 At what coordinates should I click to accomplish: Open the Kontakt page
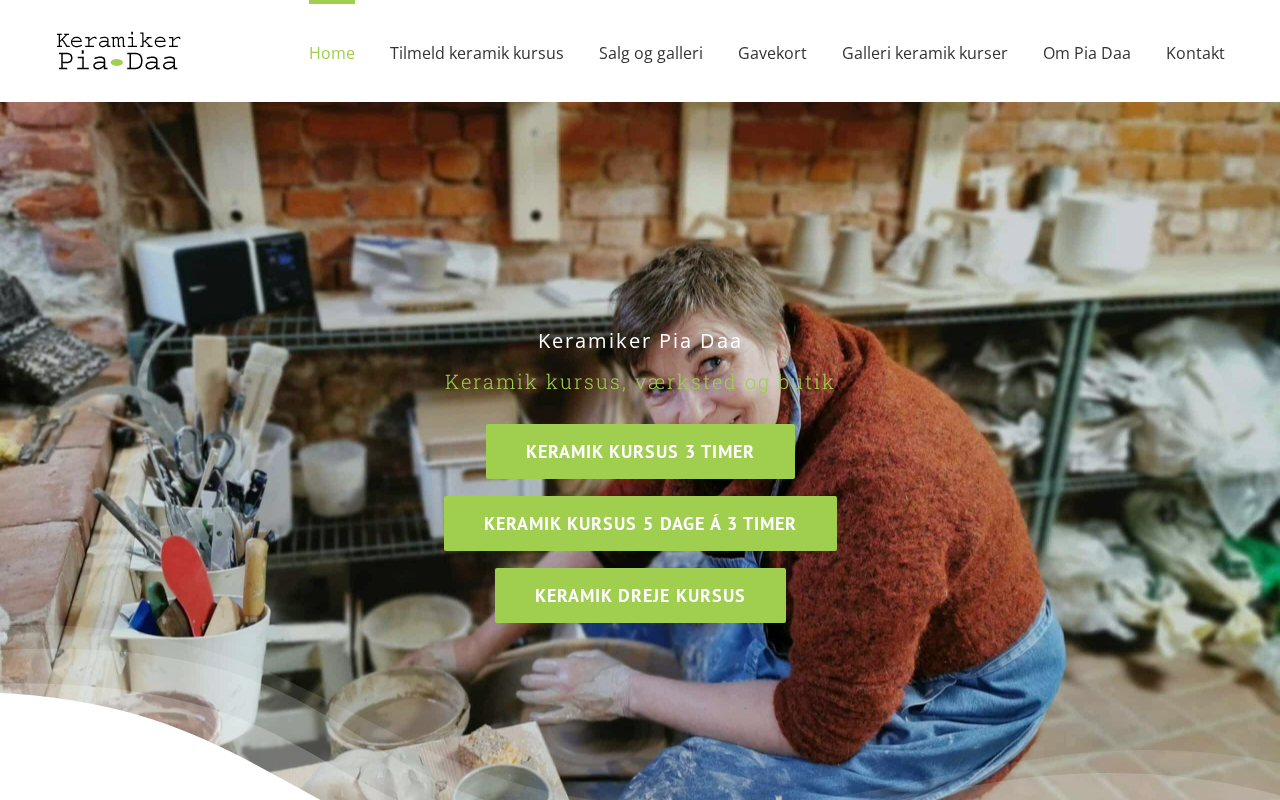click(x=1195, y=53)
